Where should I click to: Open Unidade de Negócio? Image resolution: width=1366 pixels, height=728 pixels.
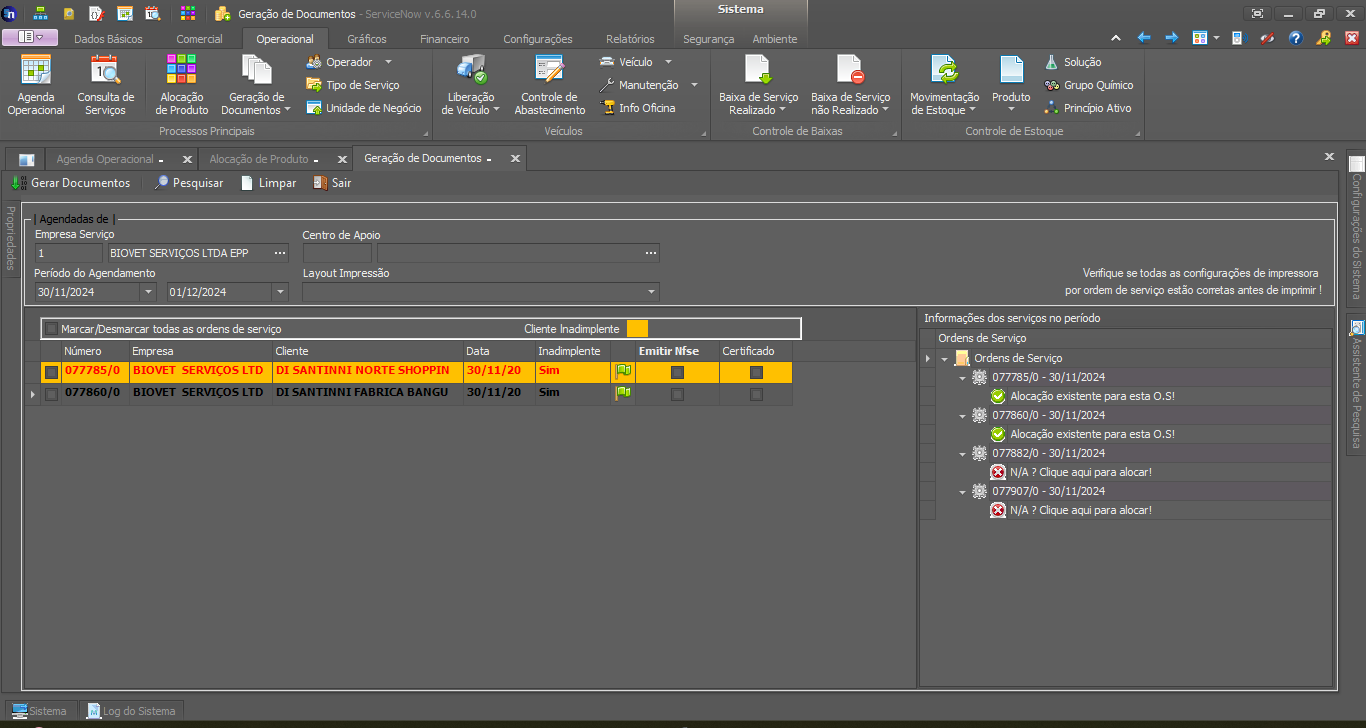point(364,108)
